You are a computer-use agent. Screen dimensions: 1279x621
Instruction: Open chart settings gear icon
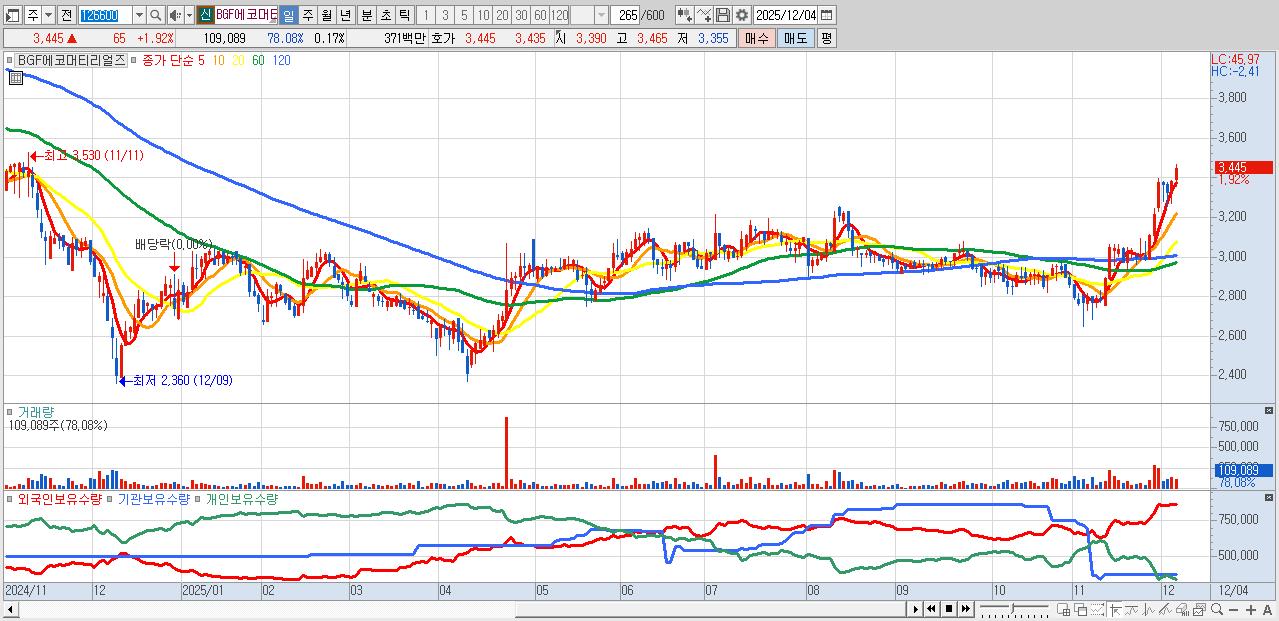coord(741,15)
